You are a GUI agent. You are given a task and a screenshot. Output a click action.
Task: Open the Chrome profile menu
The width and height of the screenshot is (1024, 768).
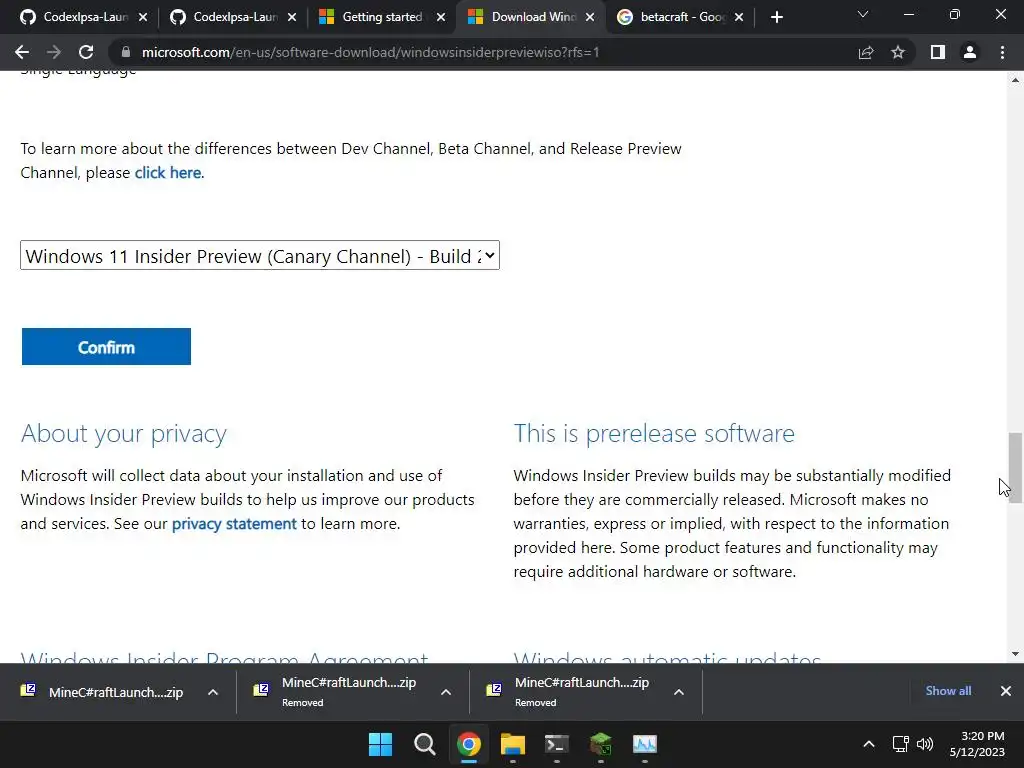(970, 52)
